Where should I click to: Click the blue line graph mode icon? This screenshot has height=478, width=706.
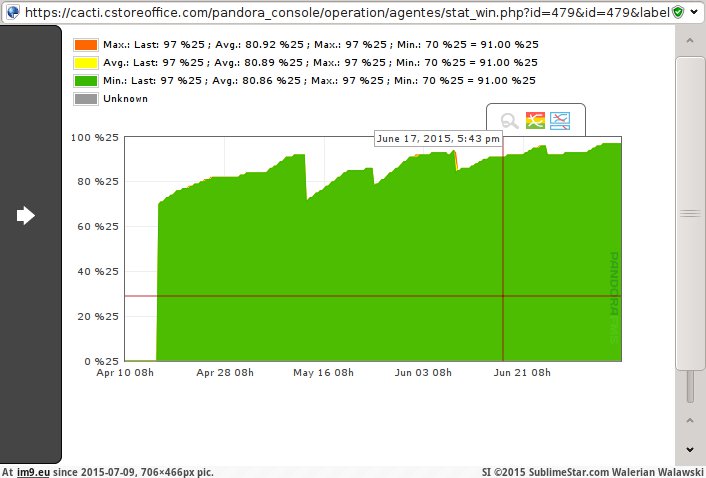[x=561, y=122]
